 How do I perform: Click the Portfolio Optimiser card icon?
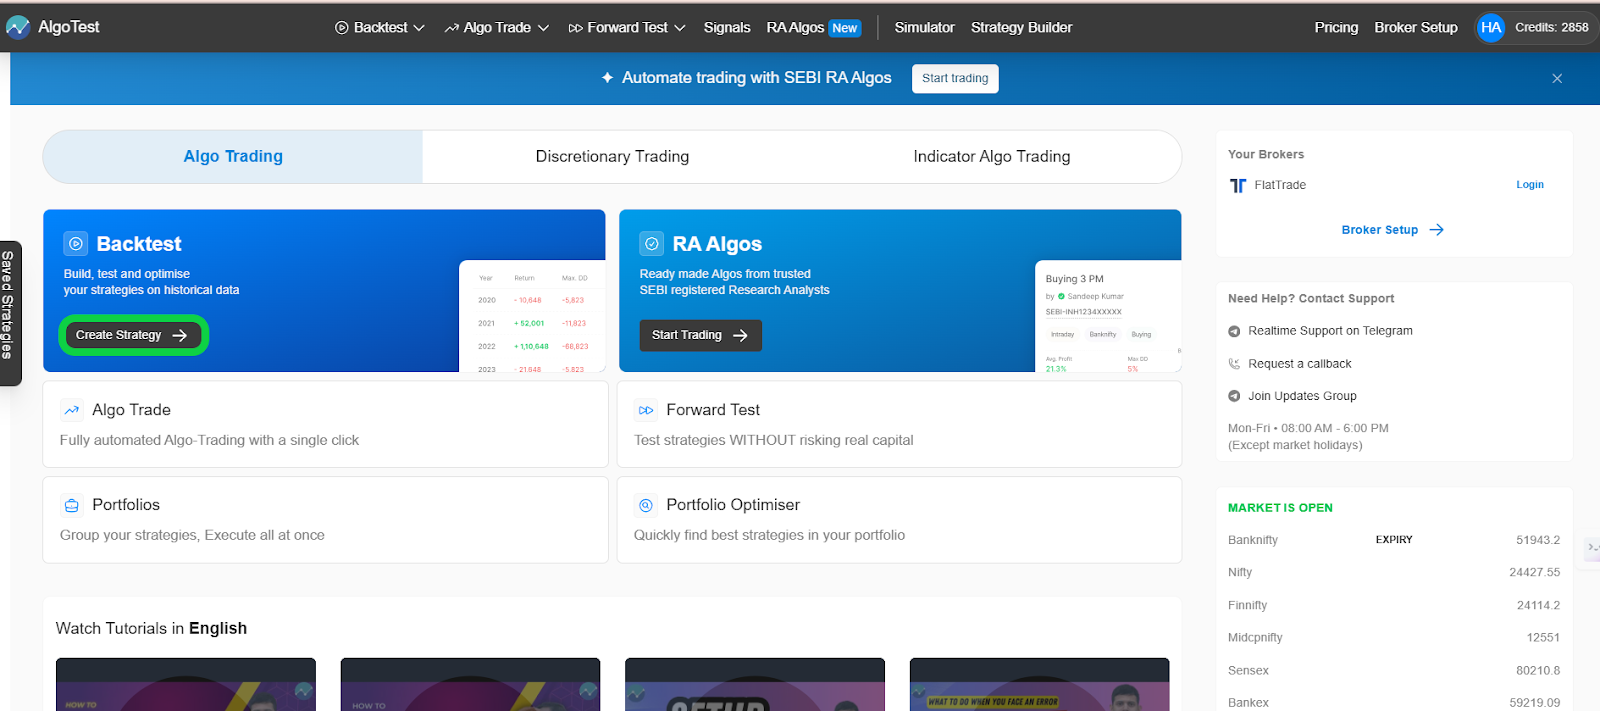(x=646, y=505)
